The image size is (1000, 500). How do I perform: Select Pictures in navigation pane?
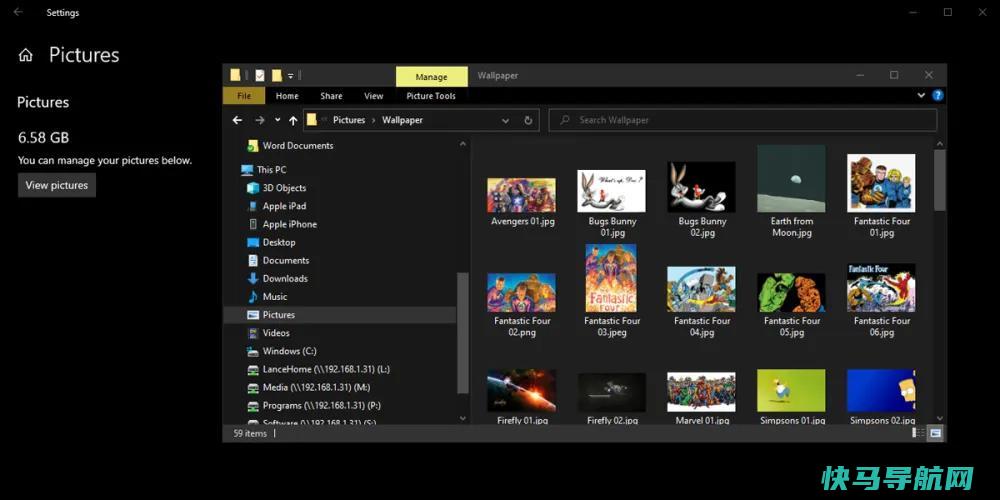coord(340,314)
